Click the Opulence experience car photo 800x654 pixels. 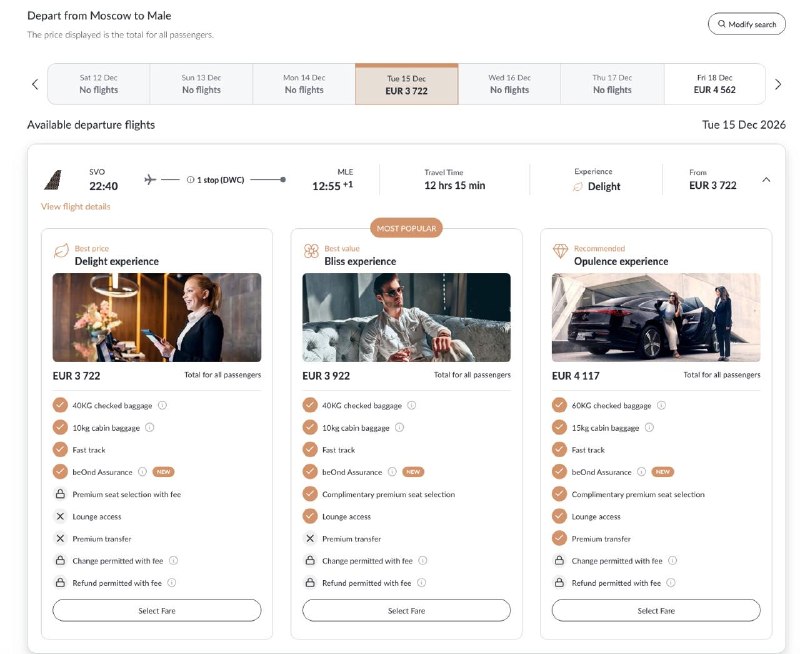[655, 317]
